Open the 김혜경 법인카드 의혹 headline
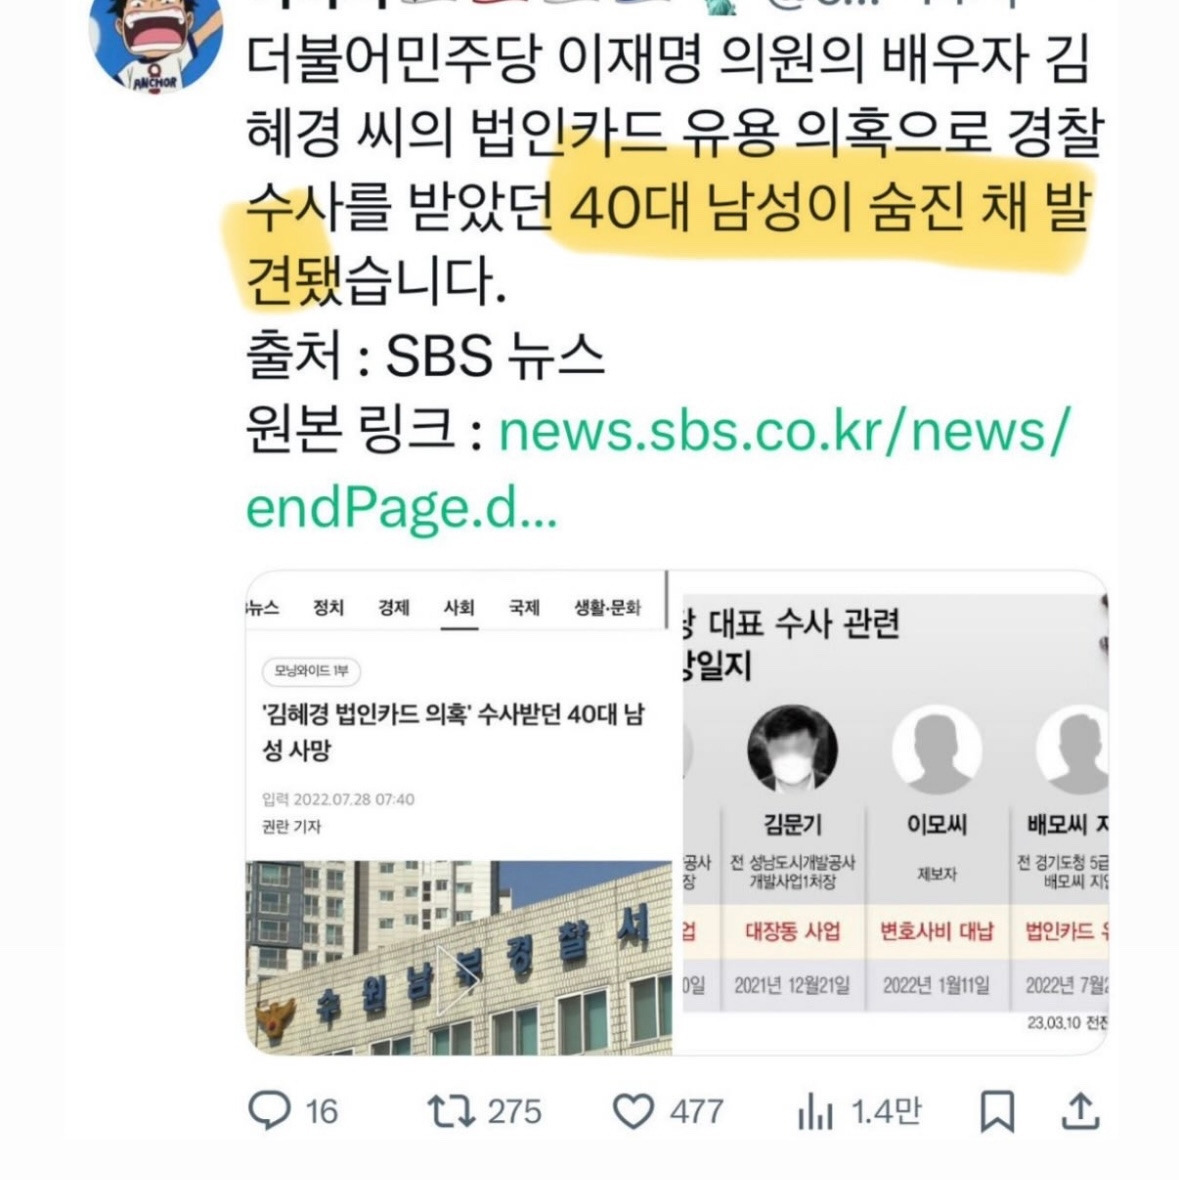Viewport: 1179px width, 1180px height. coord(453,731)
